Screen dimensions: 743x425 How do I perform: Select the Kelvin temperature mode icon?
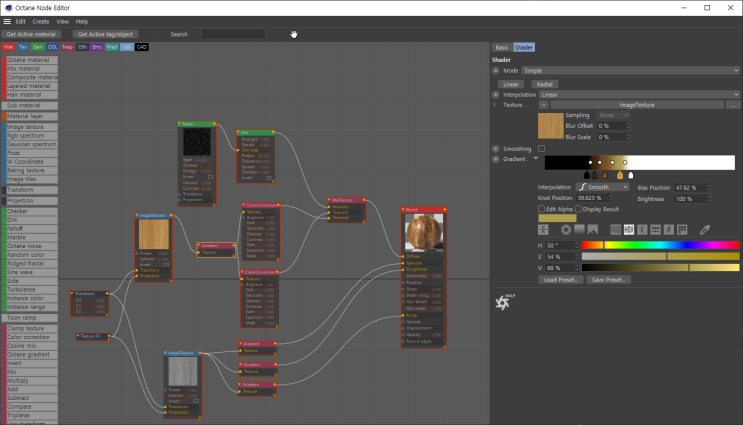point(642,230)
